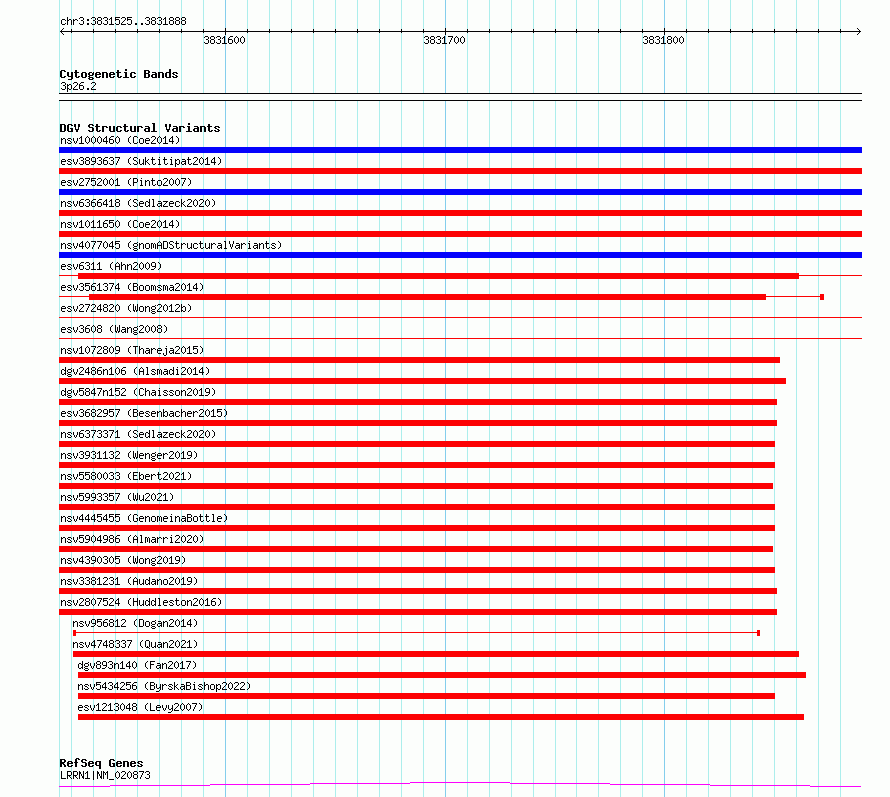Open nsv3931132 (Wenger2019) variant
Viewport: 890px width, 797px height.
coord(129,455)
